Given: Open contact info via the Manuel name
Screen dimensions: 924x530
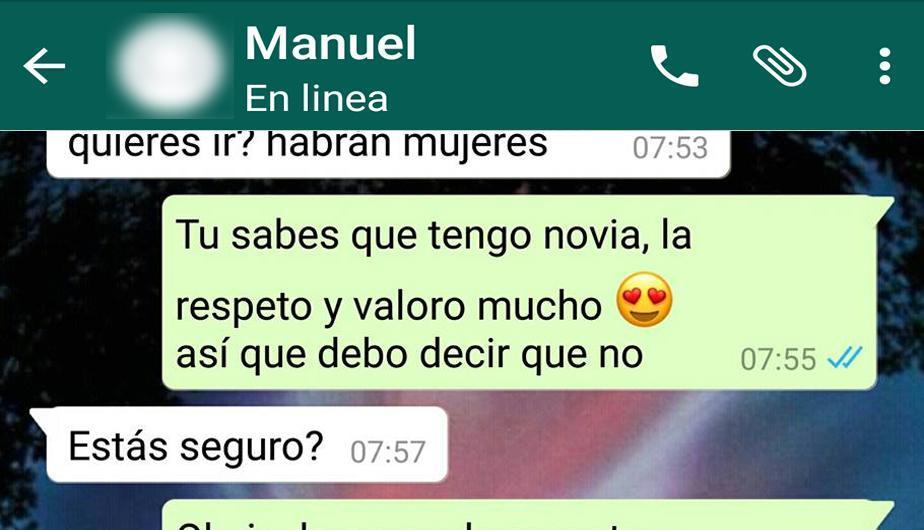Looking at the screenshot, I should (330, 43).
